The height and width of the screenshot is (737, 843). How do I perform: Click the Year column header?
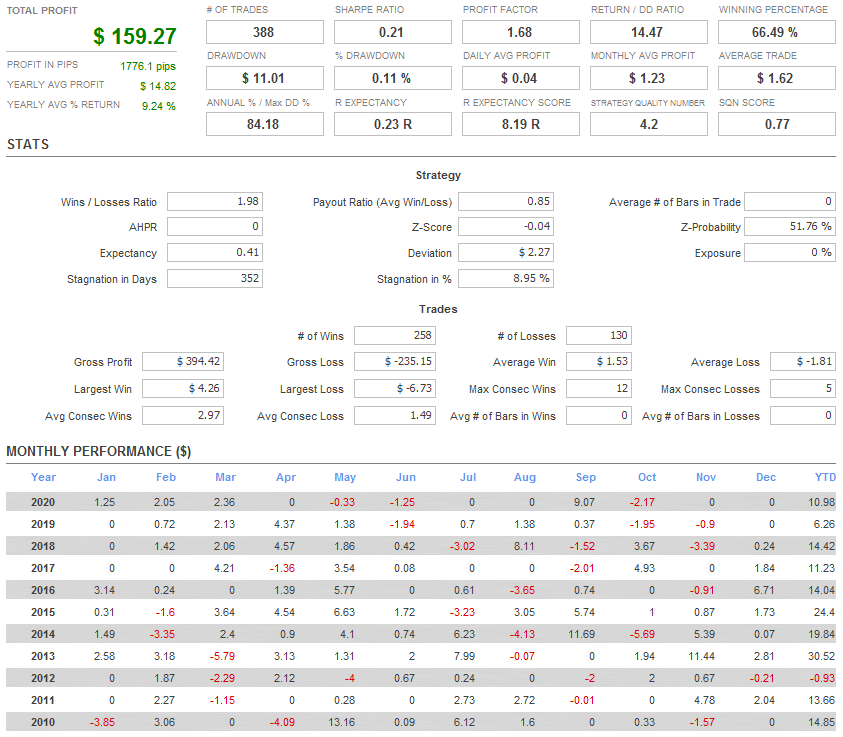pos(43,477)
